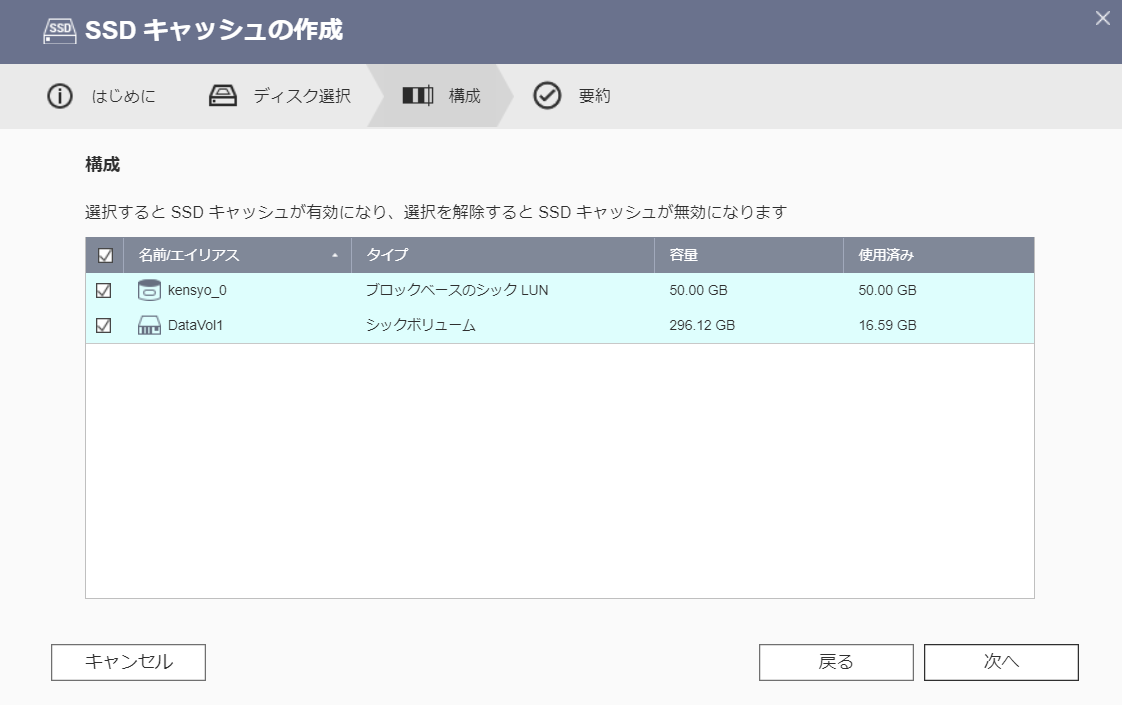
Task: Click the volume icon next to DataVol1
Action: [x=149, y=326]
